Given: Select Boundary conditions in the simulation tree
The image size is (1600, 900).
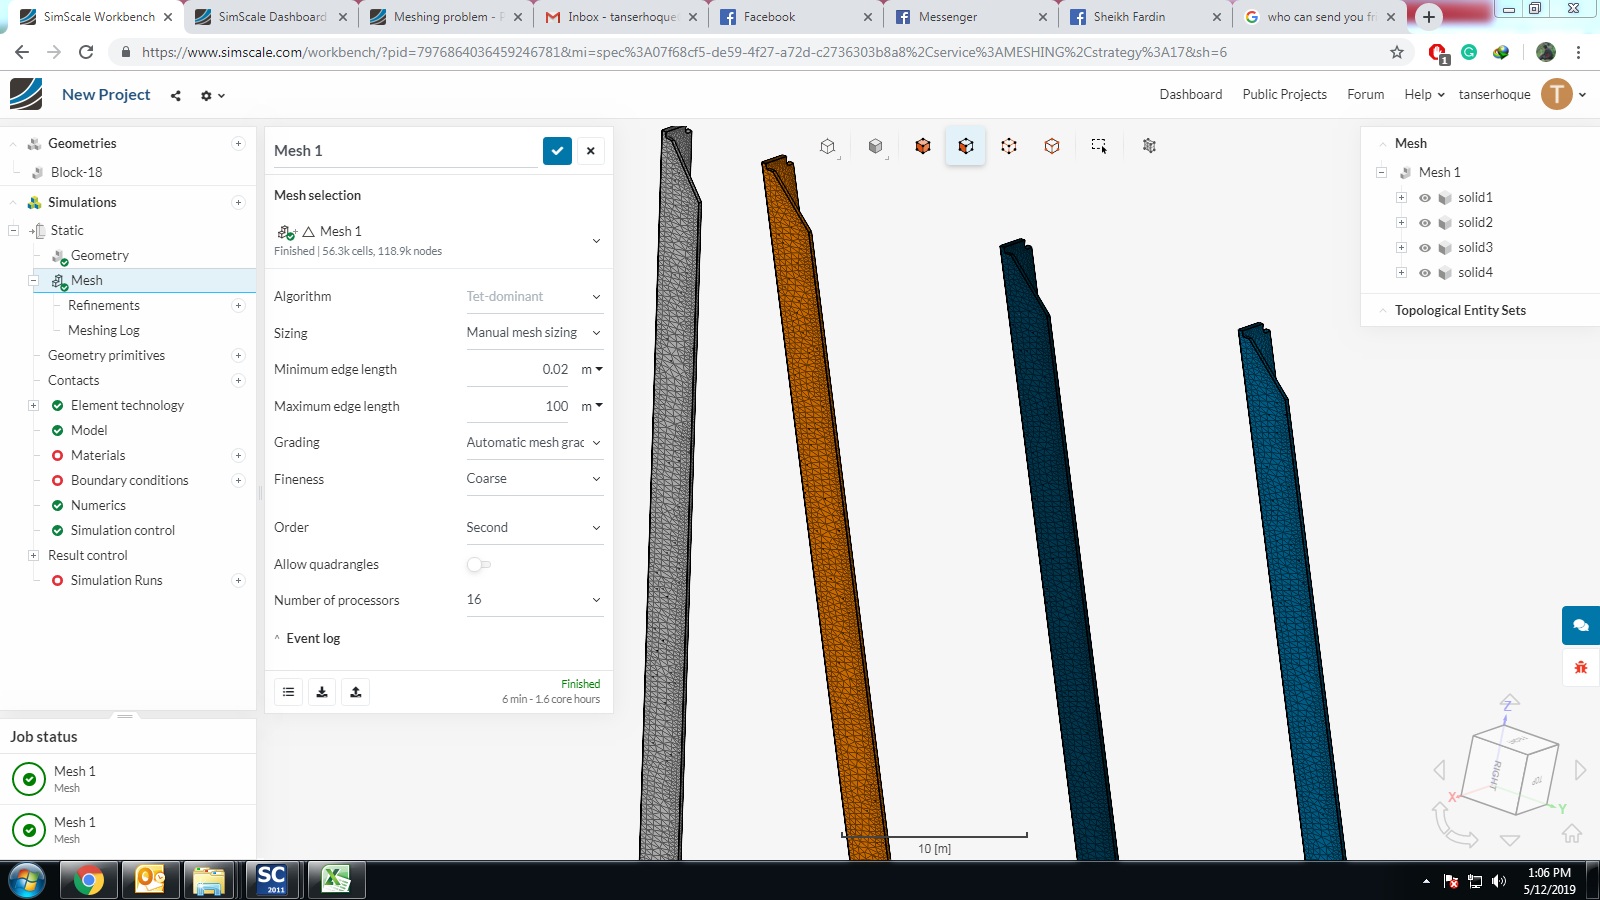Looking at the screenshot, I should pos(129,481).
